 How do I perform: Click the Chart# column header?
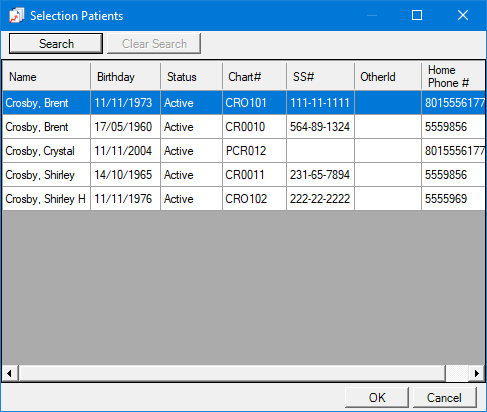pyautogui.click(x=254, y=76)
